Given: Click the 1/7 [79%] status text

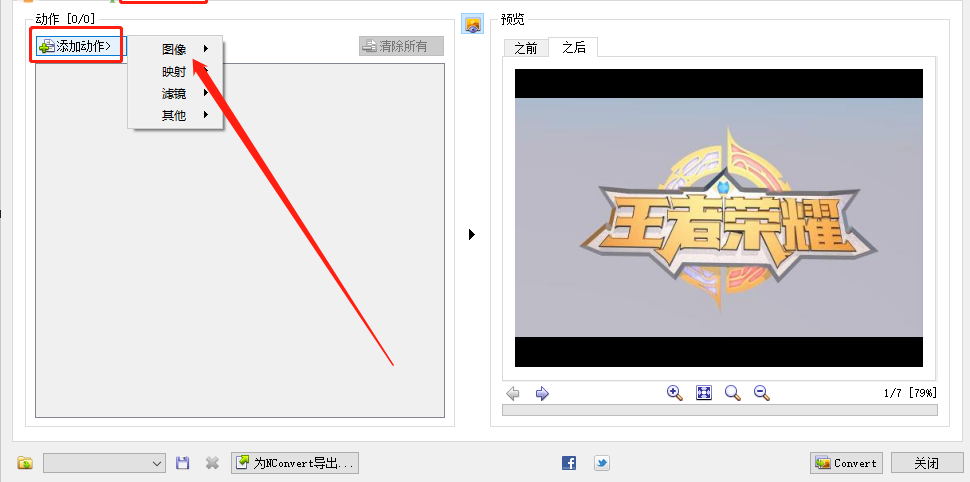Looking at the screenshot, I should pyautogui.click(x=911, y=393).
